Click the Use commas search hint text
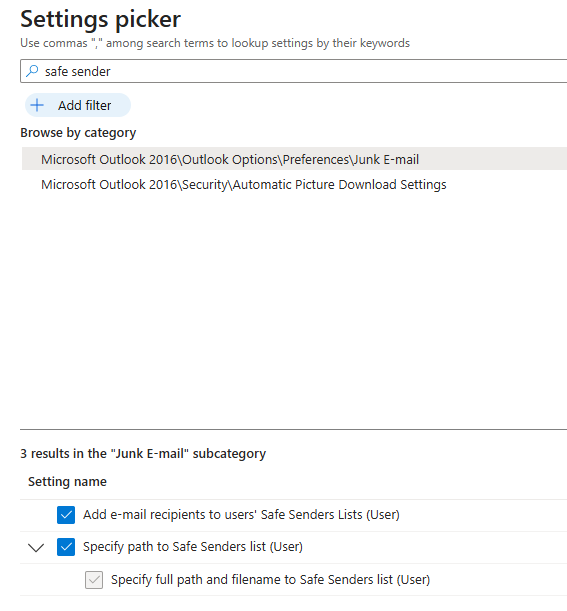 (215, 43)
